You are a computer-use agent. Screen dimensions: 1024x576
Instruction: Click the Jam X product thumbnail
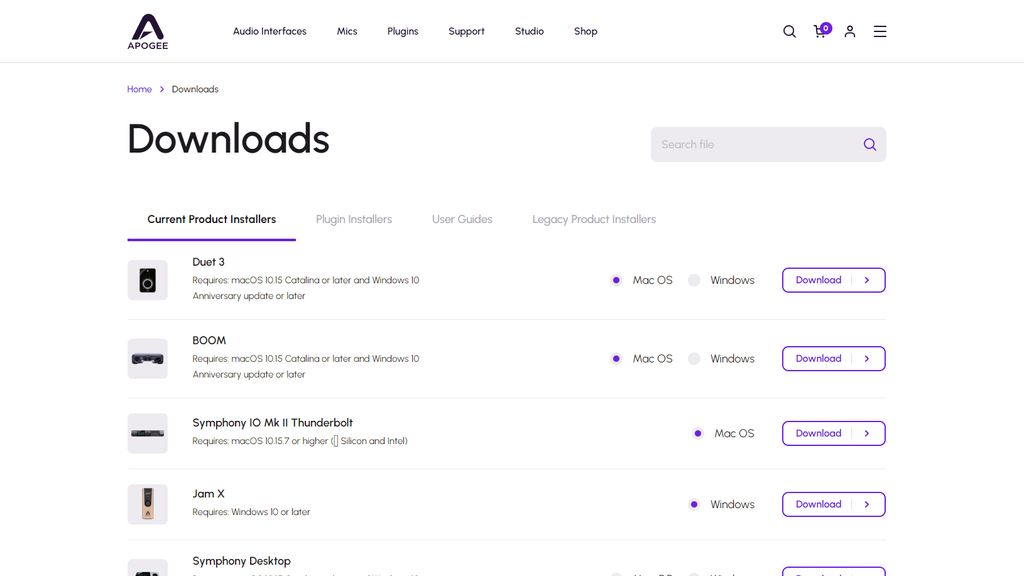click(x=147, y=504)
